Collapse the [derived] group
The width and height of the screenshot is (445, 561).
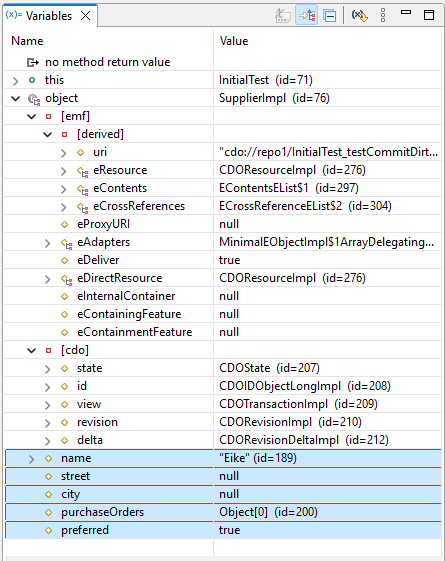point(48,135)
